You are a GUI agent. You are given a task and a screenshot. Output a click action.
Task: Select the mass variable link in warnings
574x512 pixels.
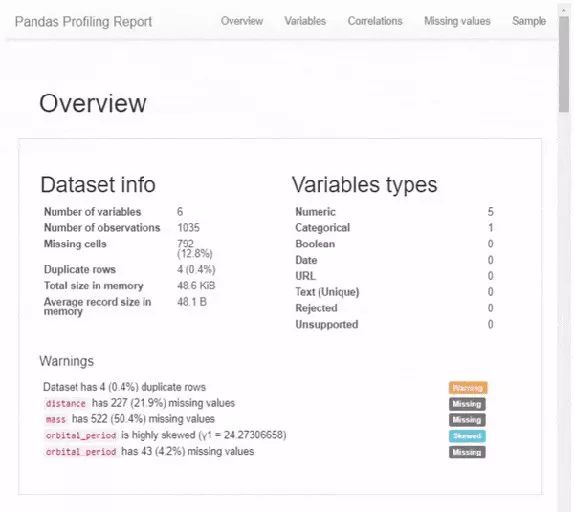pos(56,419)
